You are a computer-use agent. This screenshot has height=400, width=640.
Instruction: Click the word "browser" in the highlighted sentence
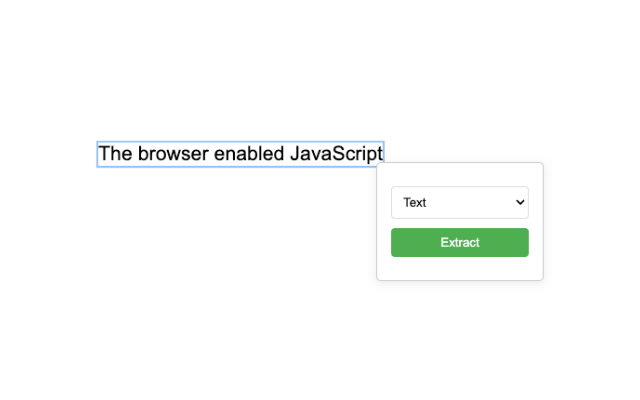pos(172,154)
